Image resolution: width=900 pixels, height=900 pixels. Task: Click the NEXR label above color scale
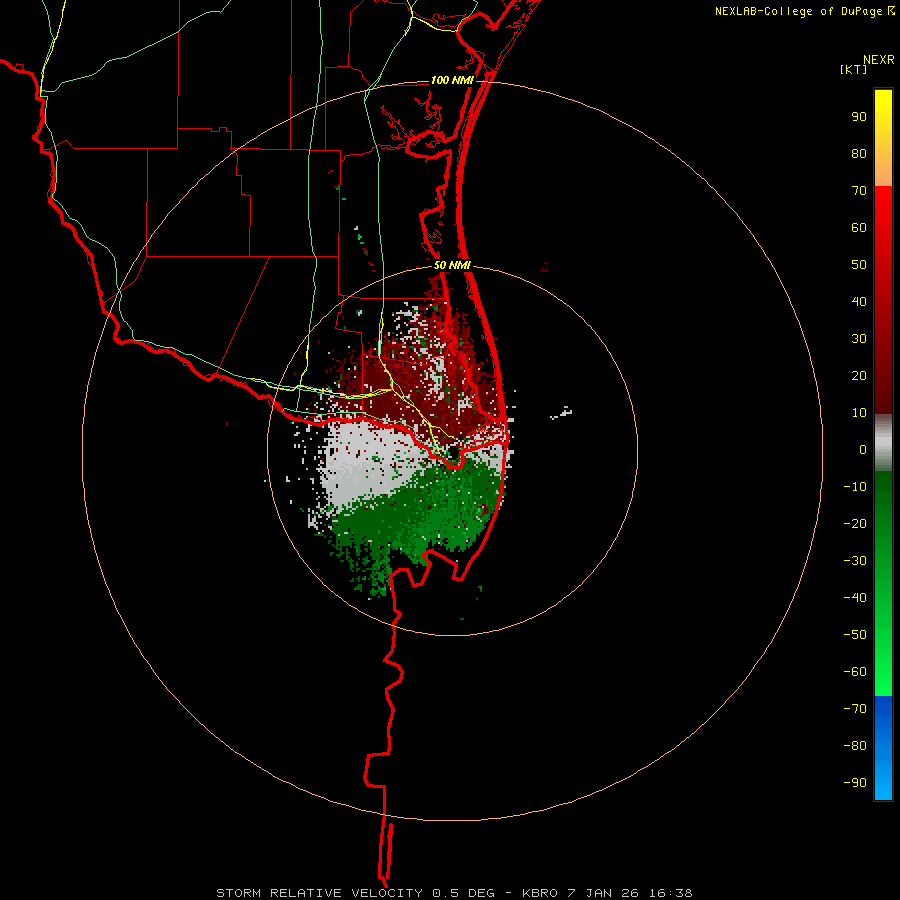[879, 60]
